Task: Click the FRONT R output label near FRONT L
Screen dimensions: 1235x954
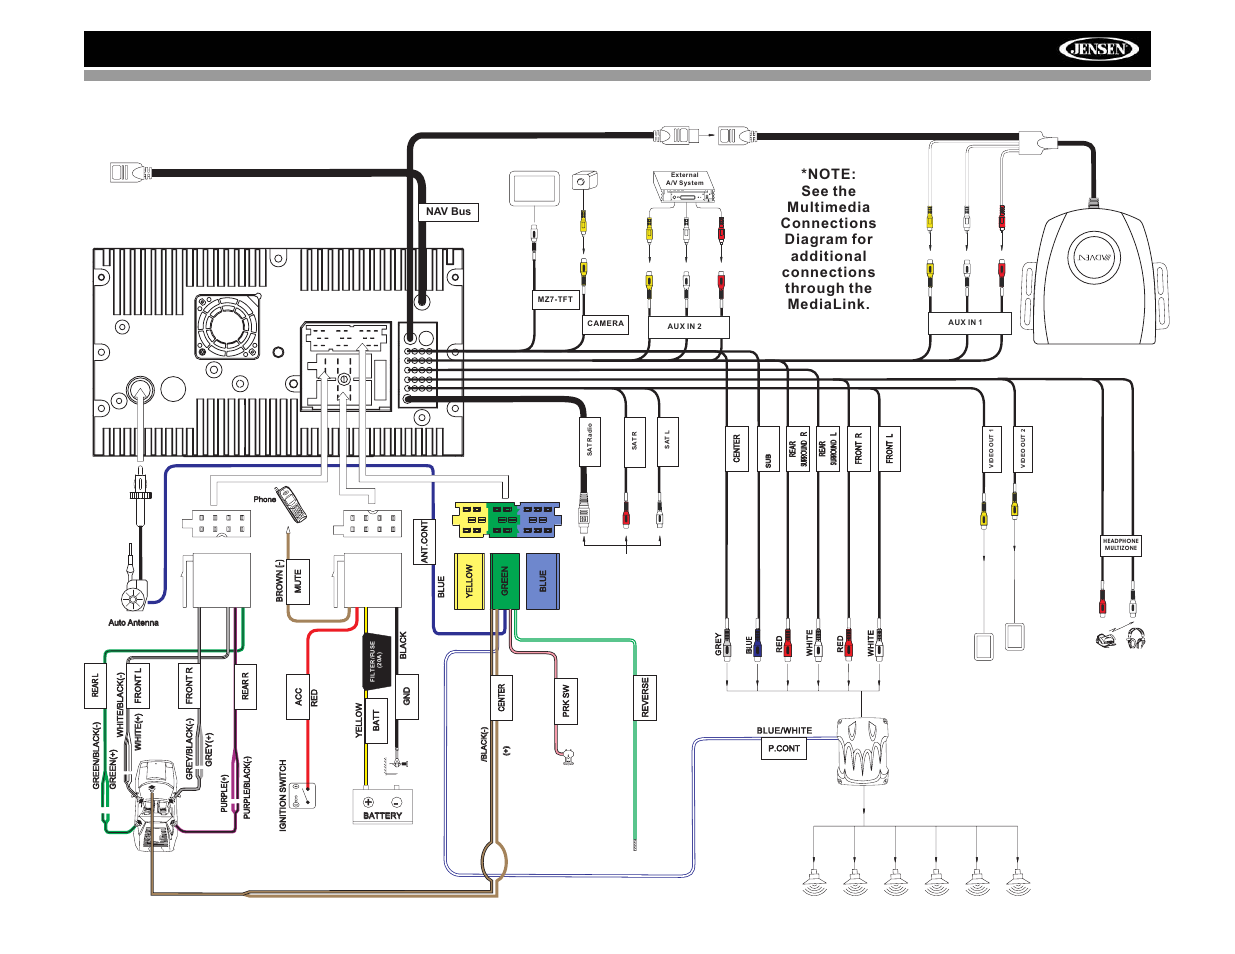Action: pyautogui.click(x=858, y=448)
